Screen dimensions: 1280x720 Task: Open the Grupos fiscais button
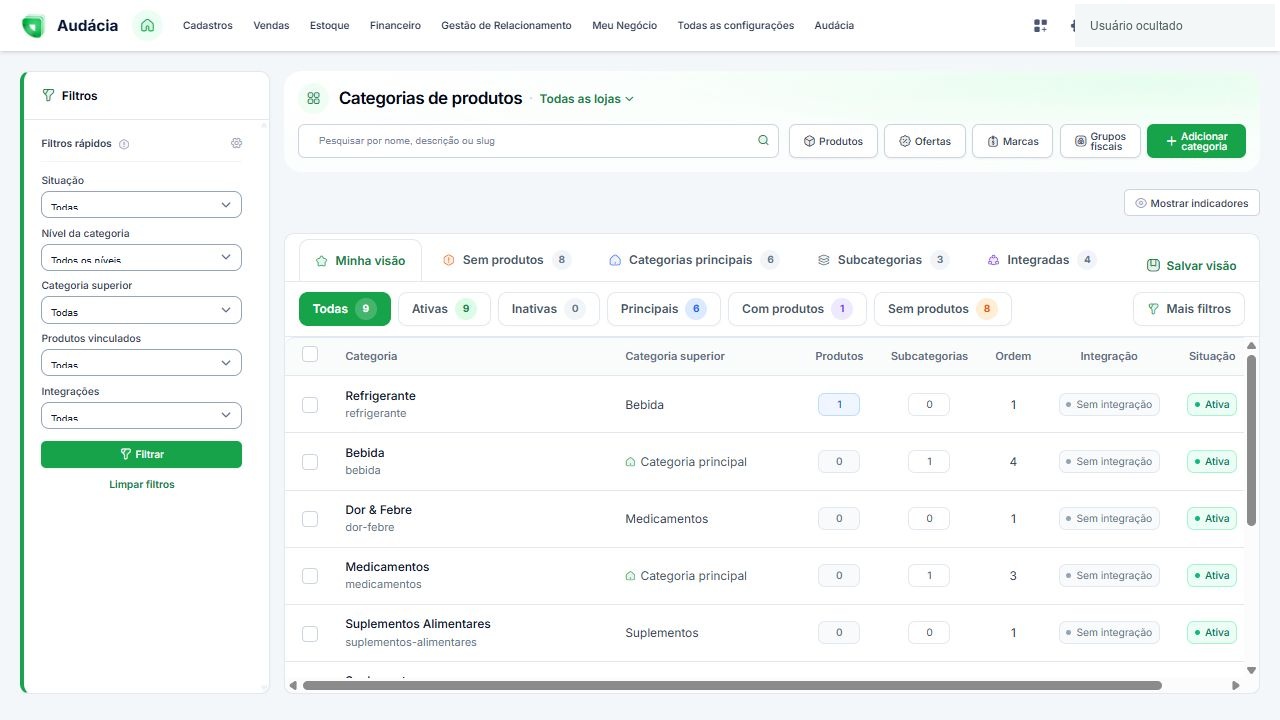click(1100, 141)
